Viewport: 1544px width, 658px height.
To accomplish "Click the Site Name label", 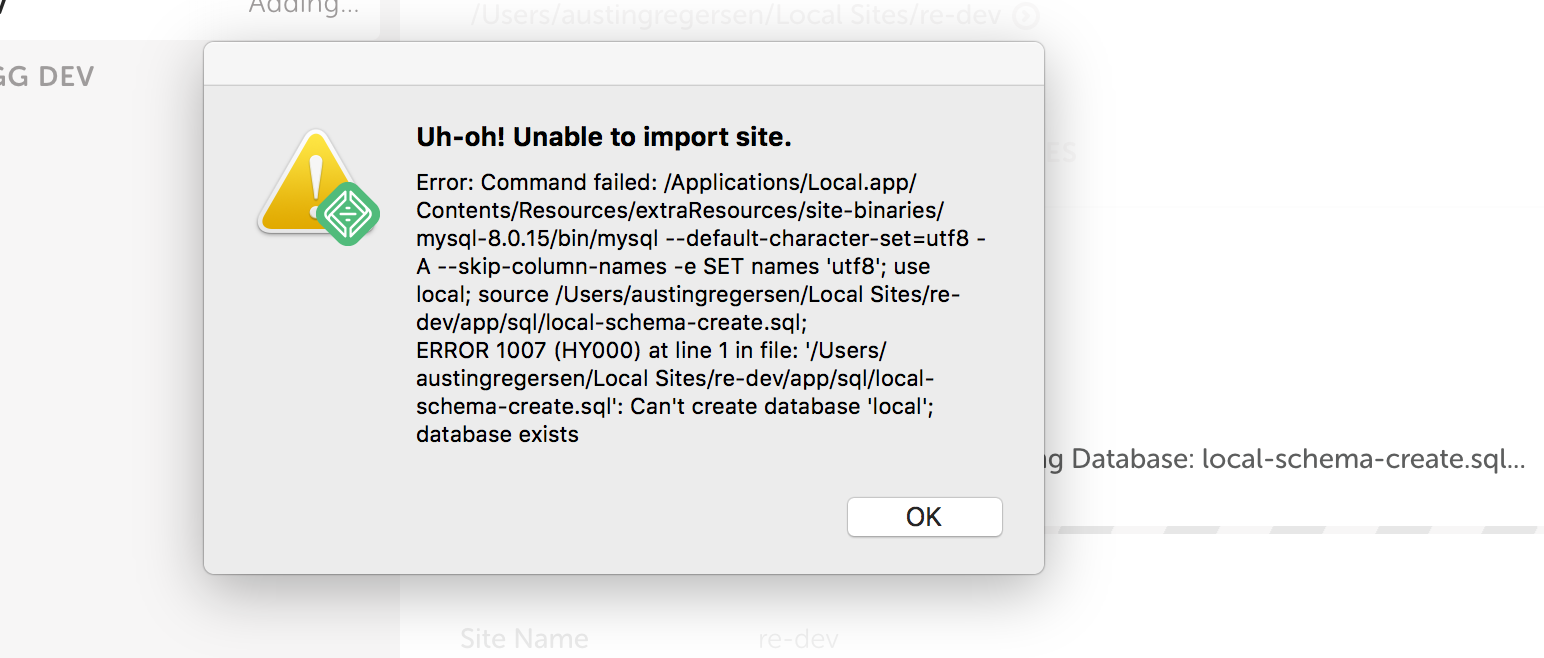I will (524, 638).
